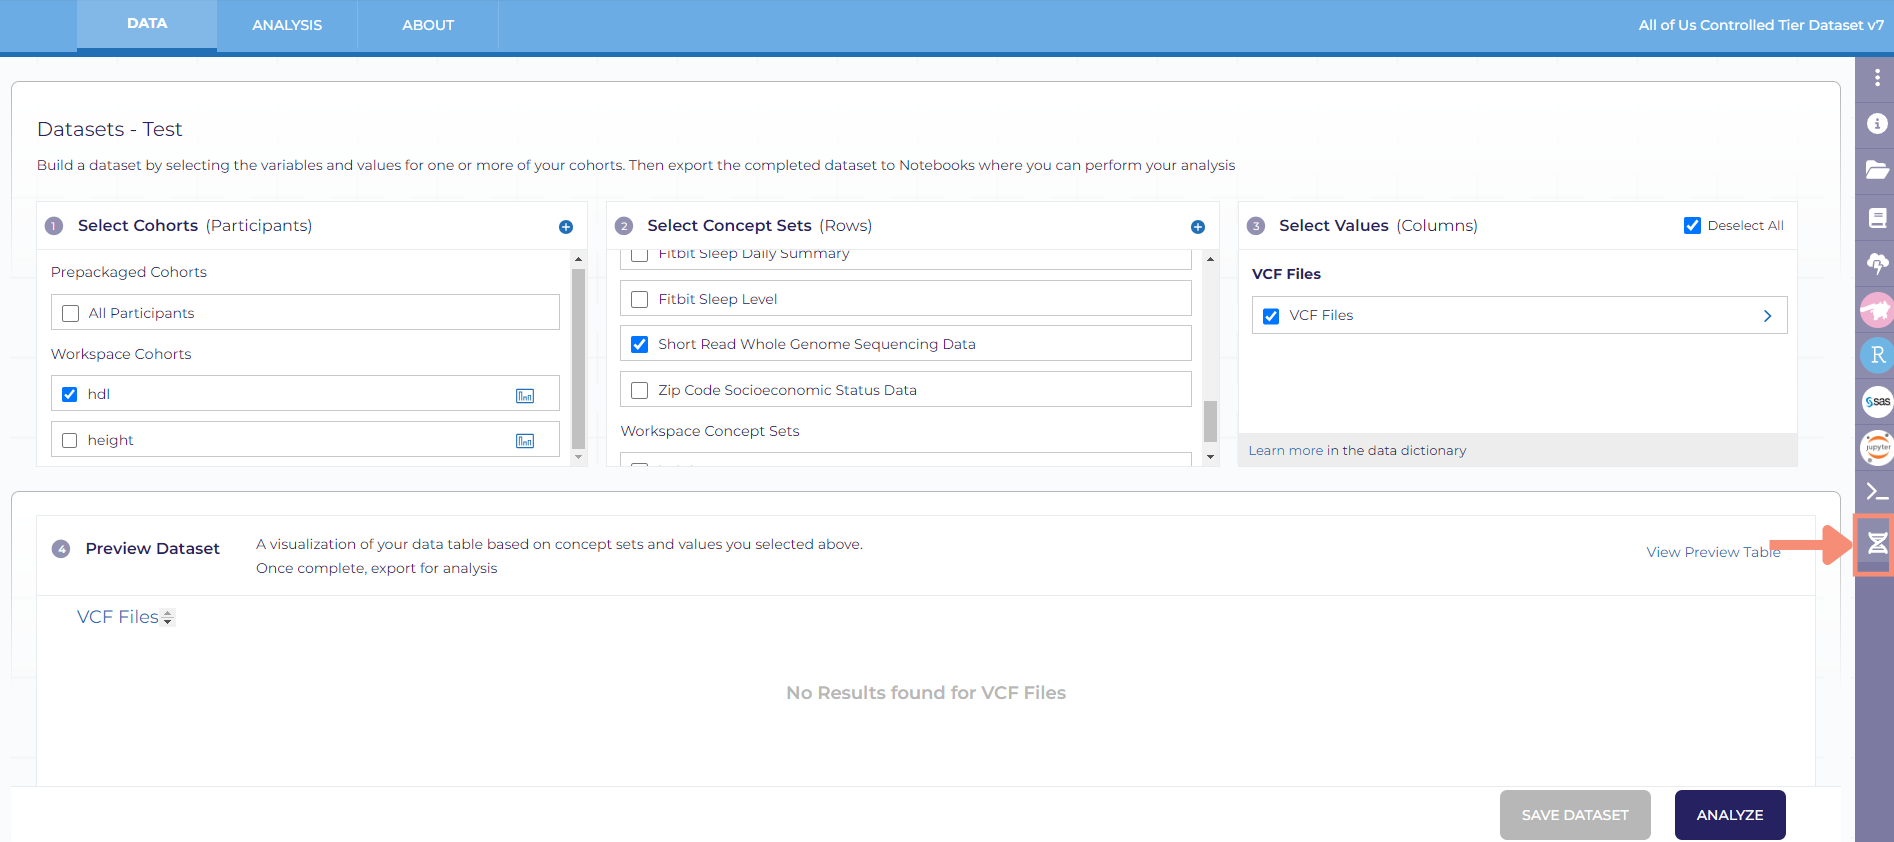Click the ANALYZE button
The image size is (1894, 842).
(x=1730, y=815)
